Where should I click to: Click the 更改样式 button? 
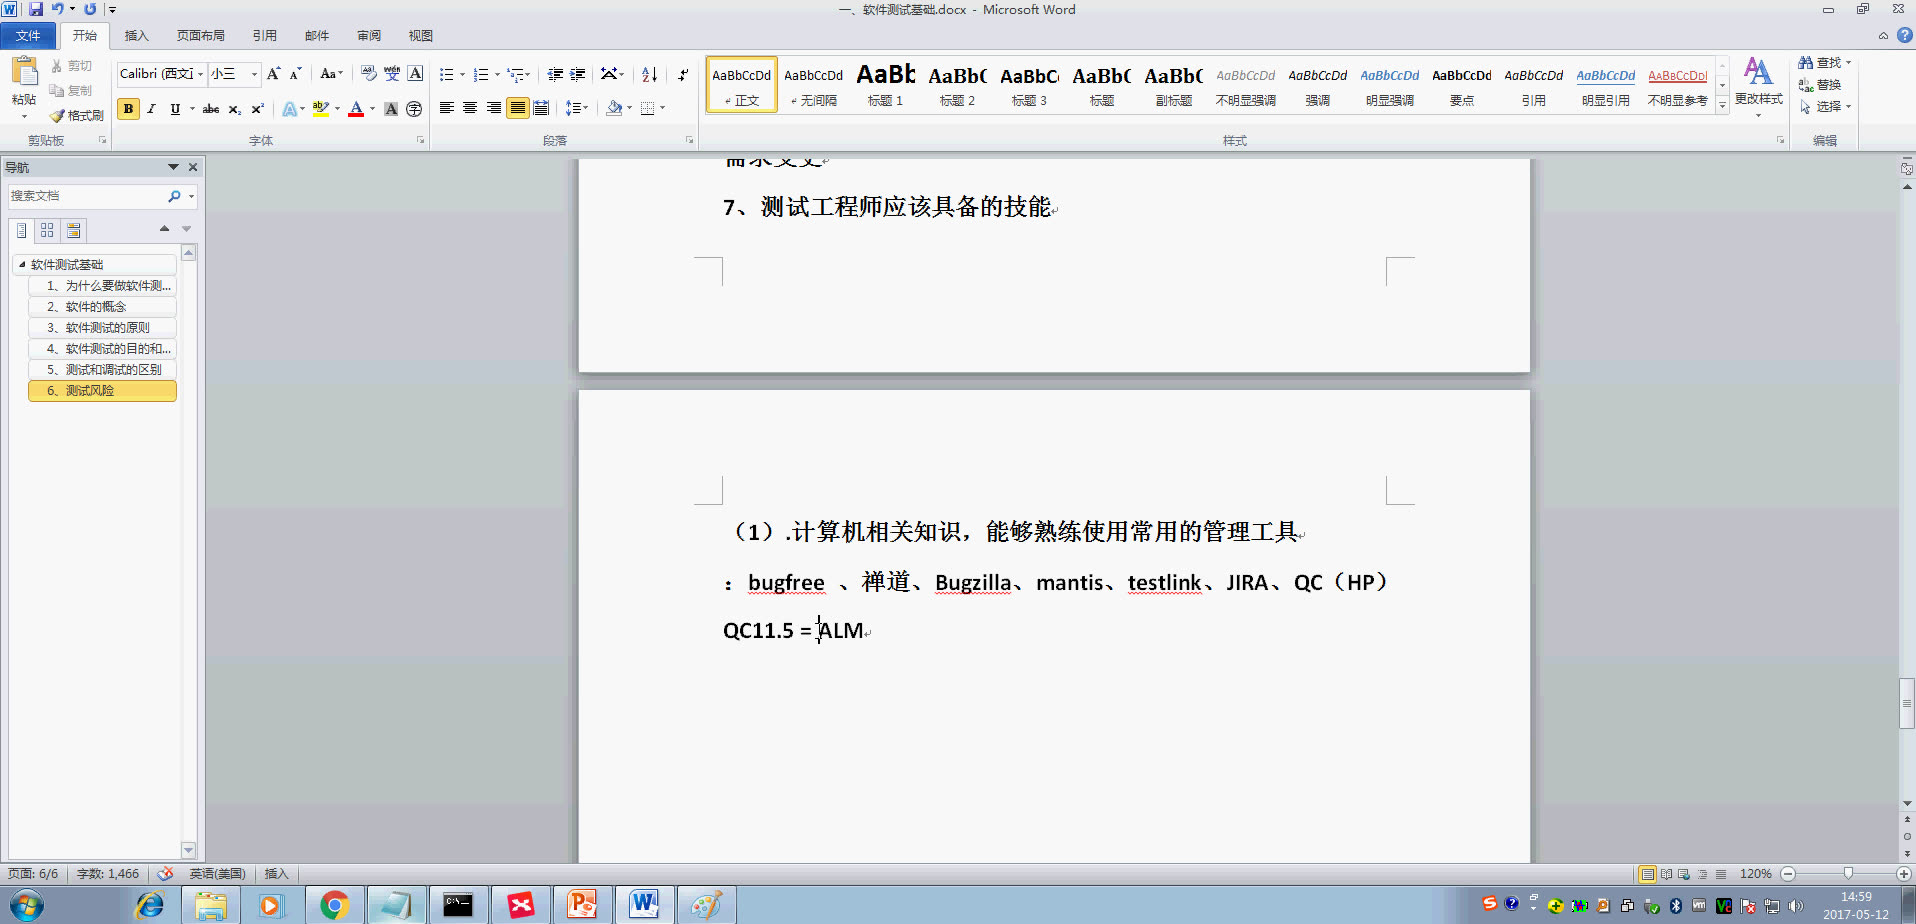coord(1758,86)
